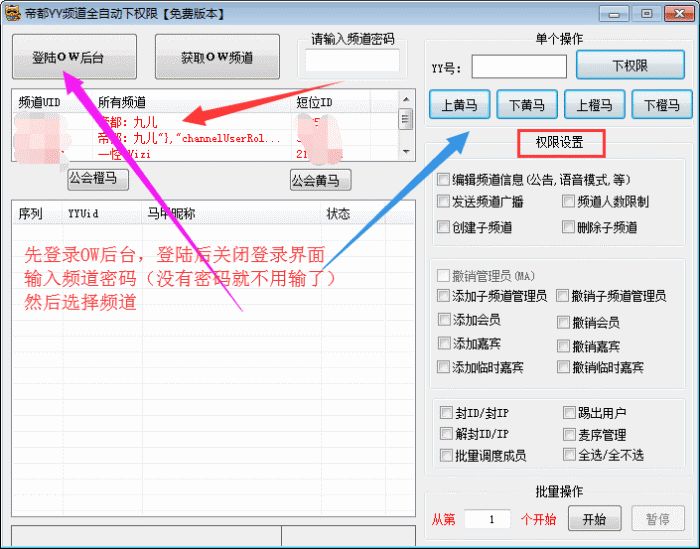This screenshot has height=549, width=700.
Task: Select the channelUserRol channel row
Action: [205, 138]
